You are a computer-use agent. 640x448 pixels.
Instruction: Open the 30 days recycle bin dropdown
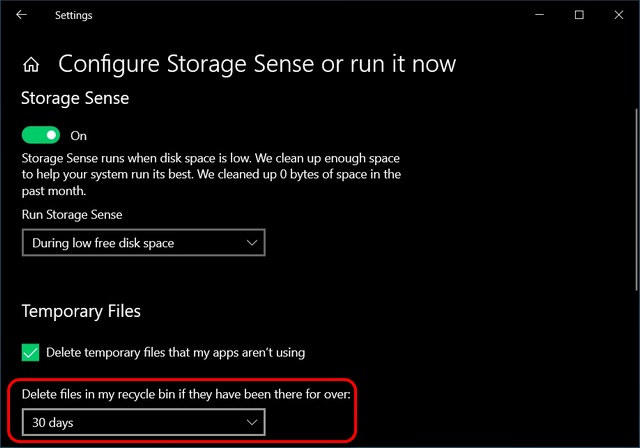click(x=144, y=422)
